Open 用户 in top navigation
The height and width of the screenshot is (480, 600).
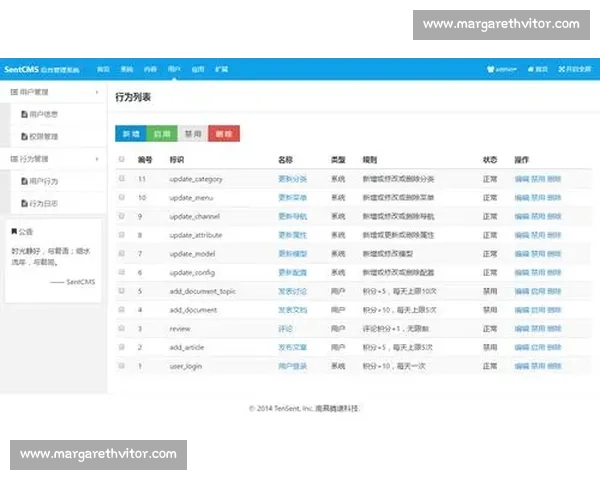pyautogui.click(x=174, y=69)
